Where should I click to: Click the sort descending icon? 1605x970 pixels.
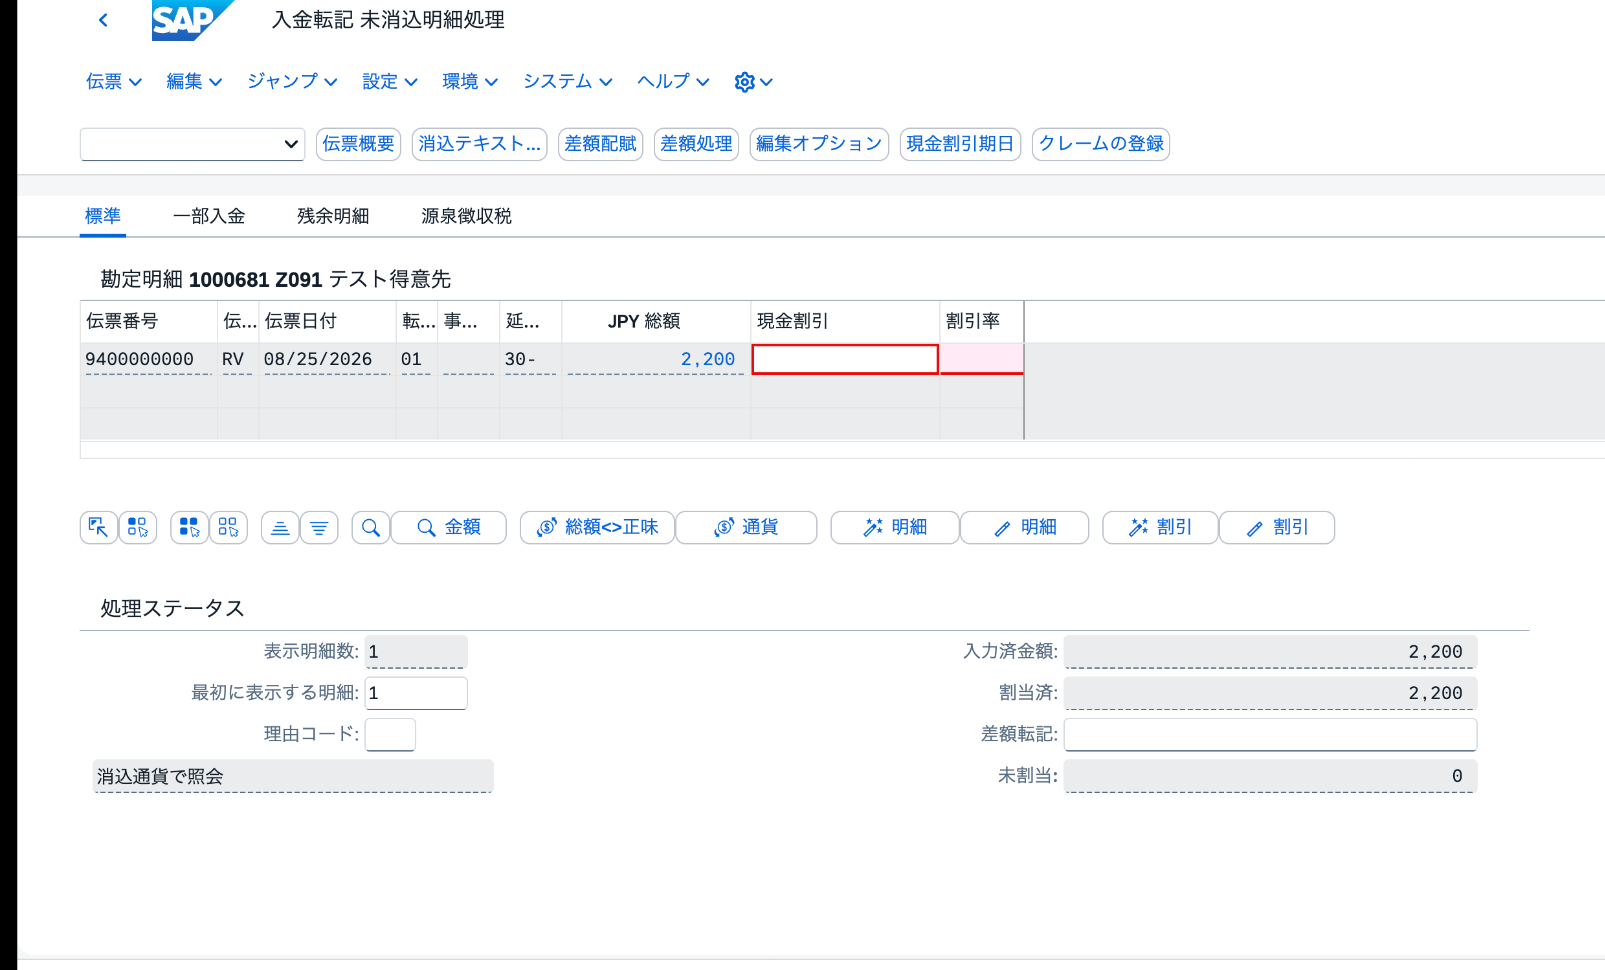tap(319, 527)
